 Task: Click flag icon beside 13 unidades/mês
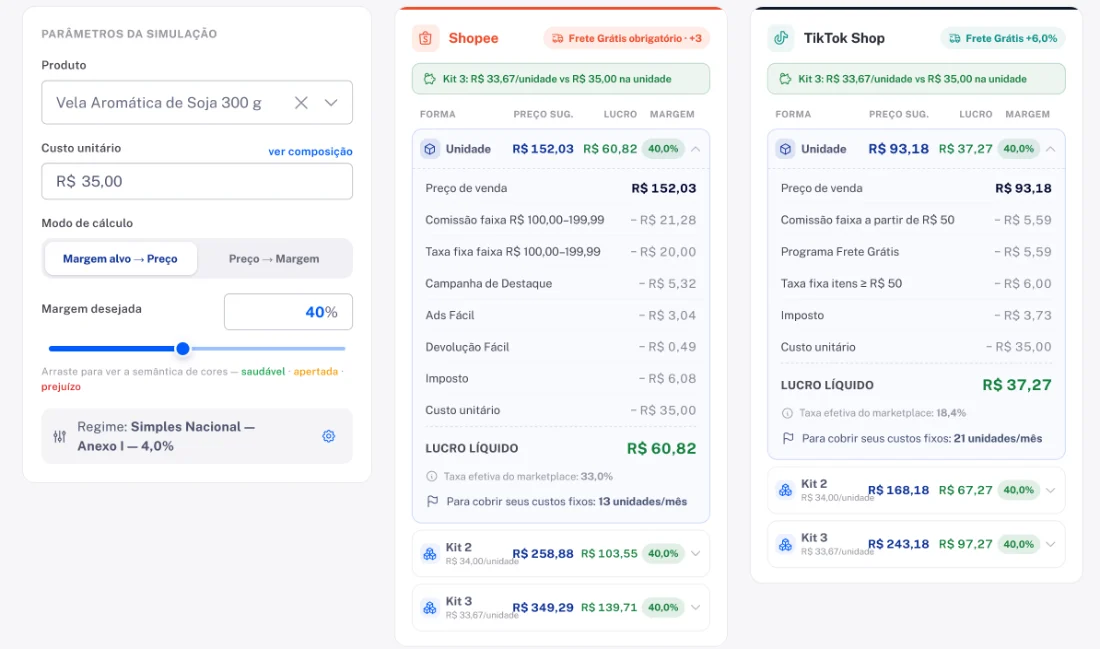[432, 501]
